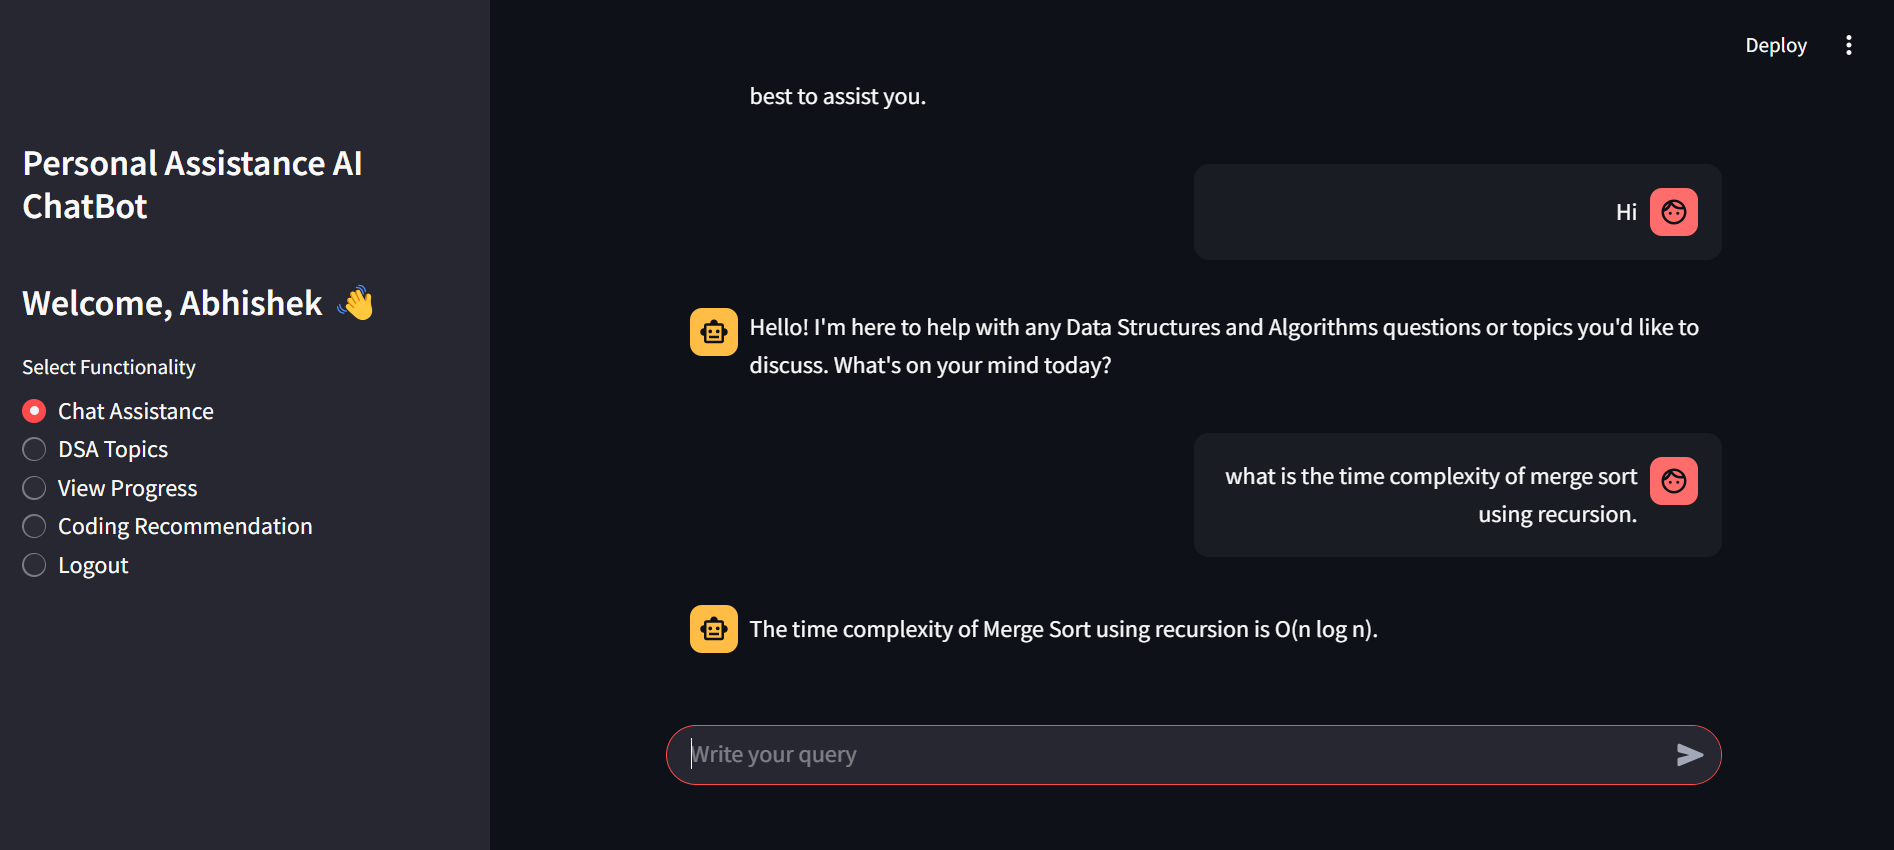The height and width of the screenshot is (850, 1894).
Task: Click the O(n log n) answer message text
Action: point(1063,629)
